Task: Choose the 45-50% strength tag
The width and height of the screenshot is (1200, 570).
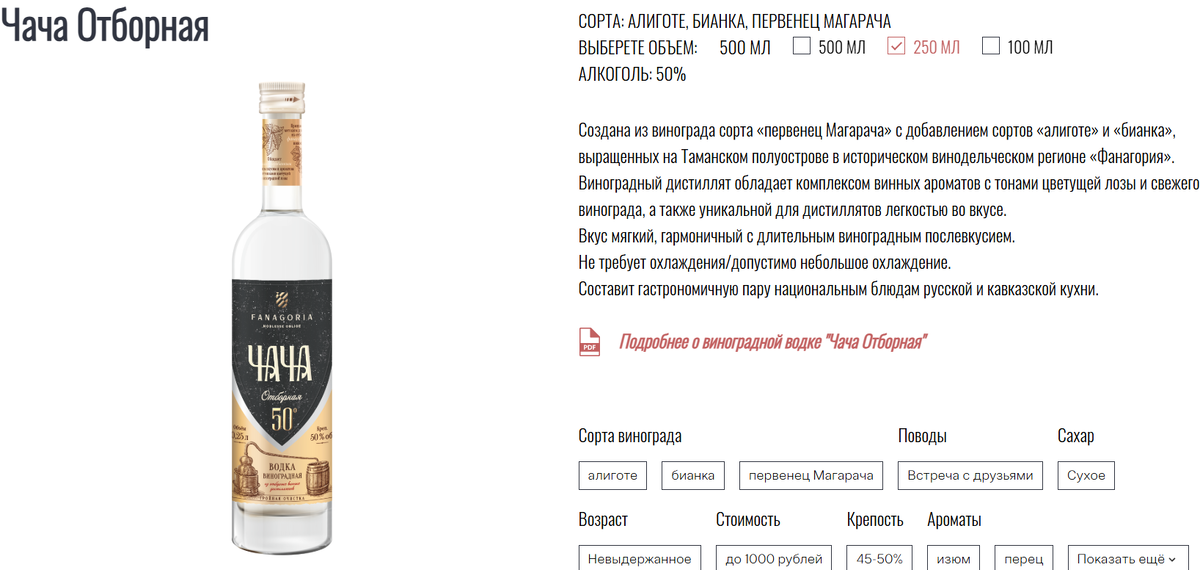Action: 880,559
